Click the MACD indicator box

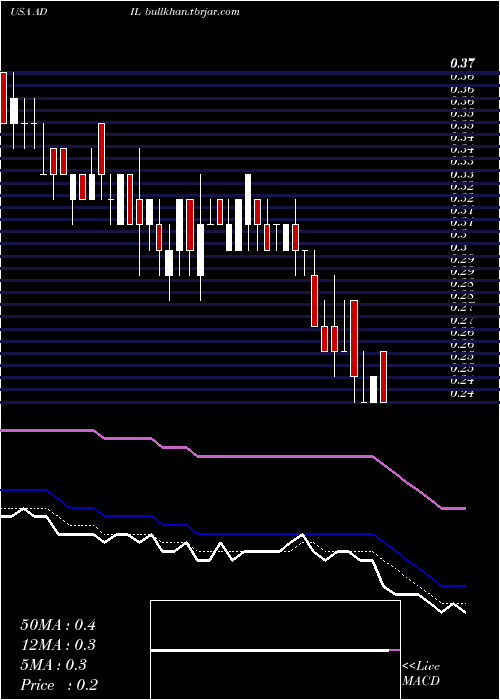pyautogui.click(x=275, y=650)
